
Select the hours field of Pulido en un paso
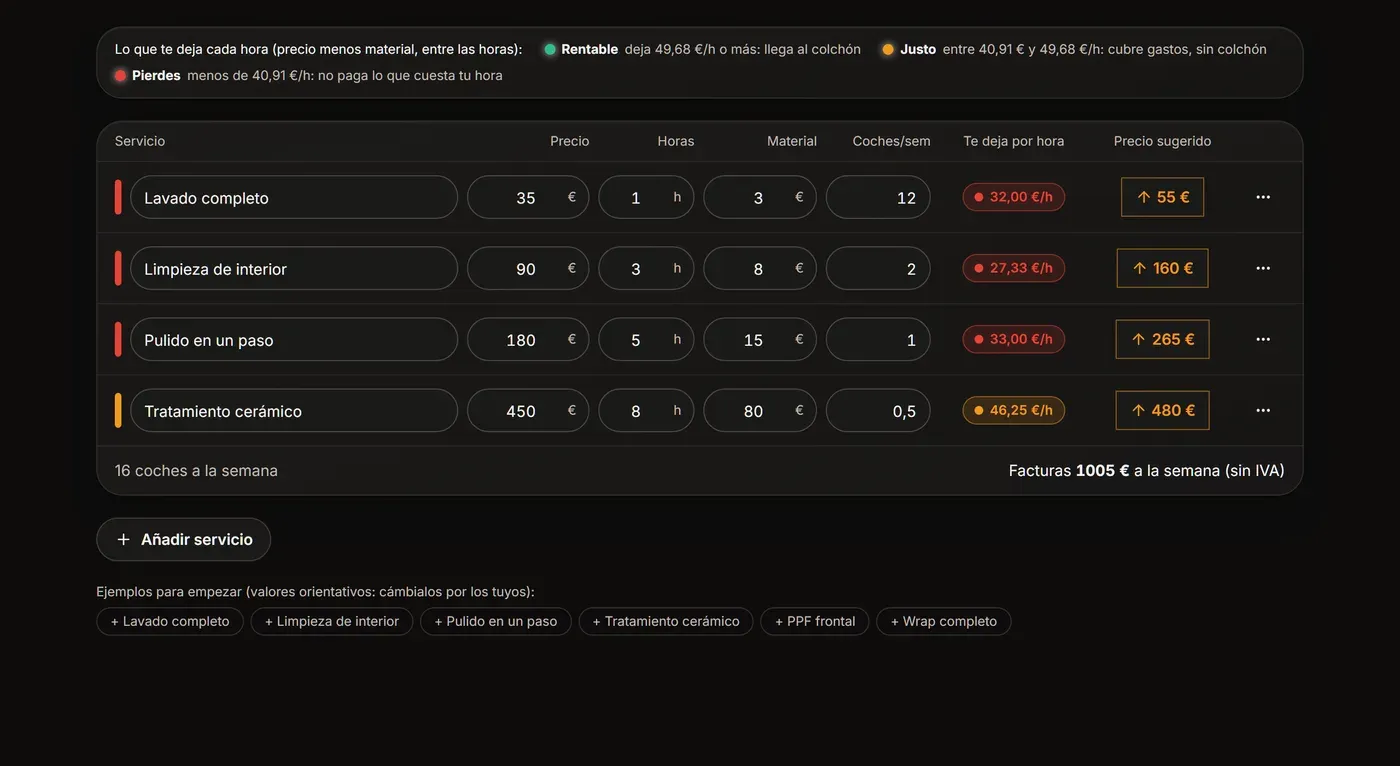(646, 339)
